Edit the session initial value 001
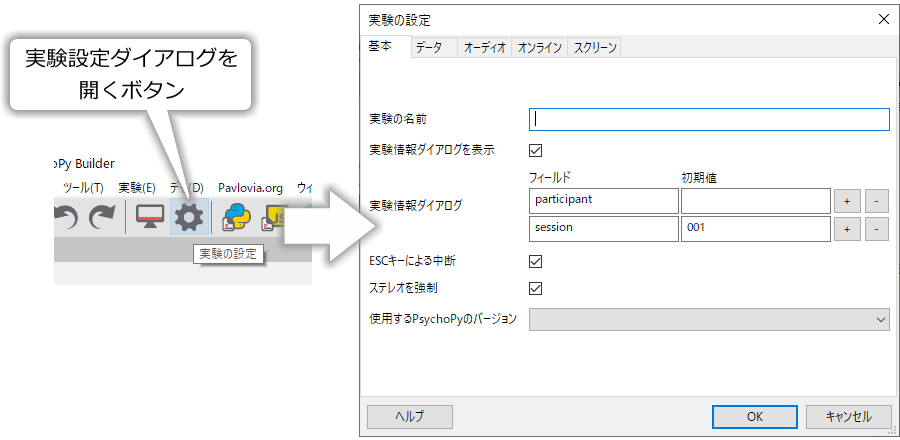The width and height of the screenshot is (900, 440). (x=755, y=228)
